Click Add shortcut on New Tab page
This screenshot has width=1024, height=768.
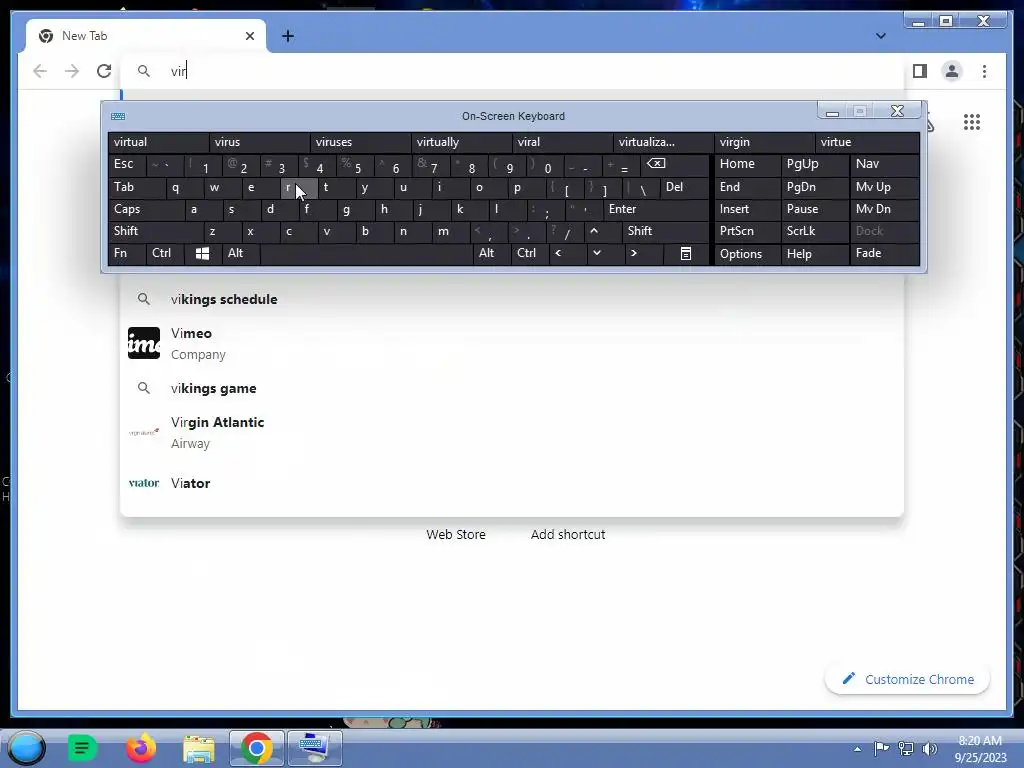(568, 535)
